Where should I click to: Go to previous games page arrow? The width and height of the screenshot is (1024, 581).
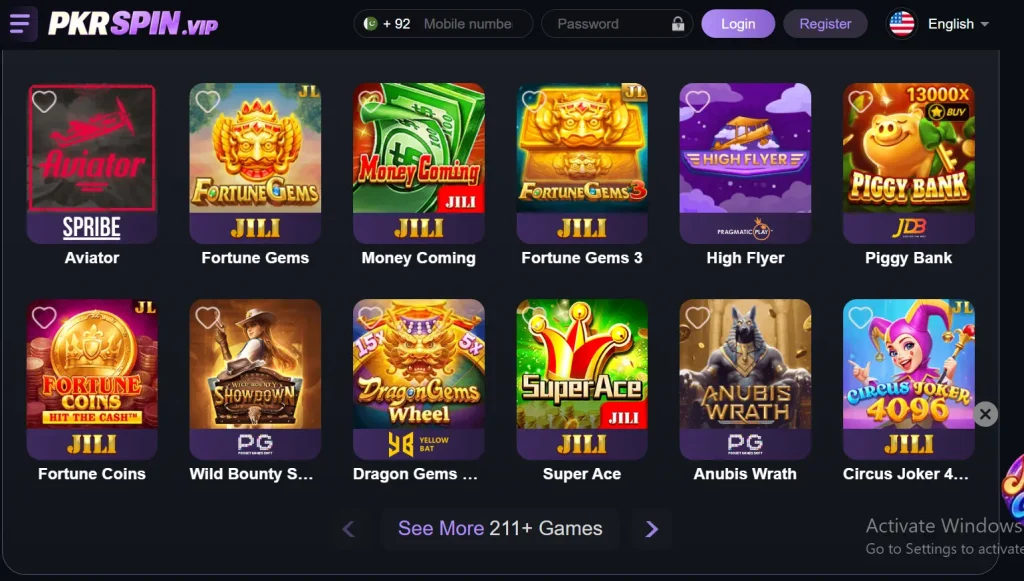pyautogui.click(x=349, y=529)
